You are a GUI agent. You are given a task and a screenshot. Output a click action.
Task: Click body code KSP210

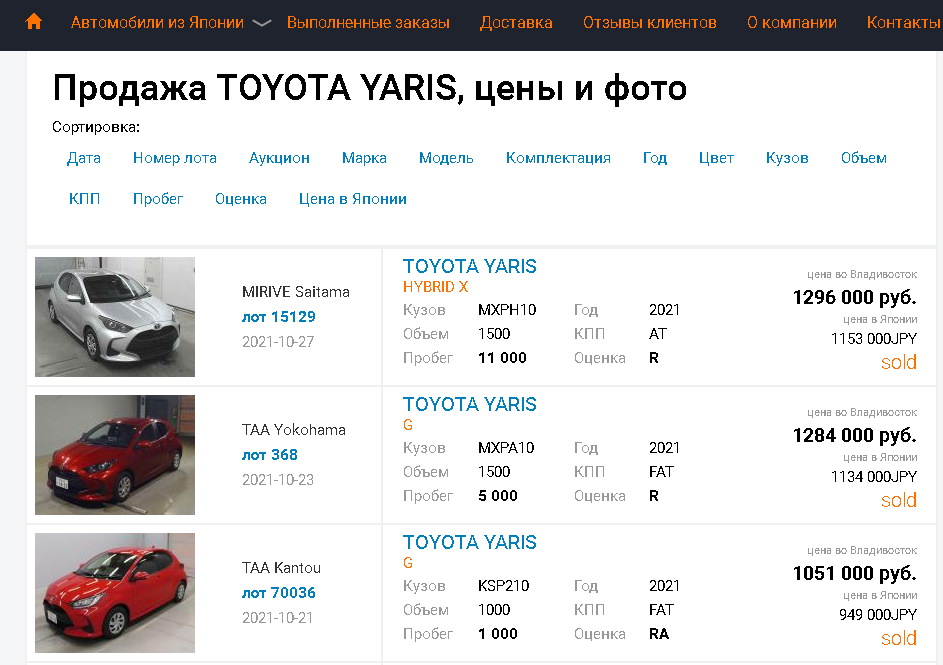pyautogui.click(x=503, y=586)
